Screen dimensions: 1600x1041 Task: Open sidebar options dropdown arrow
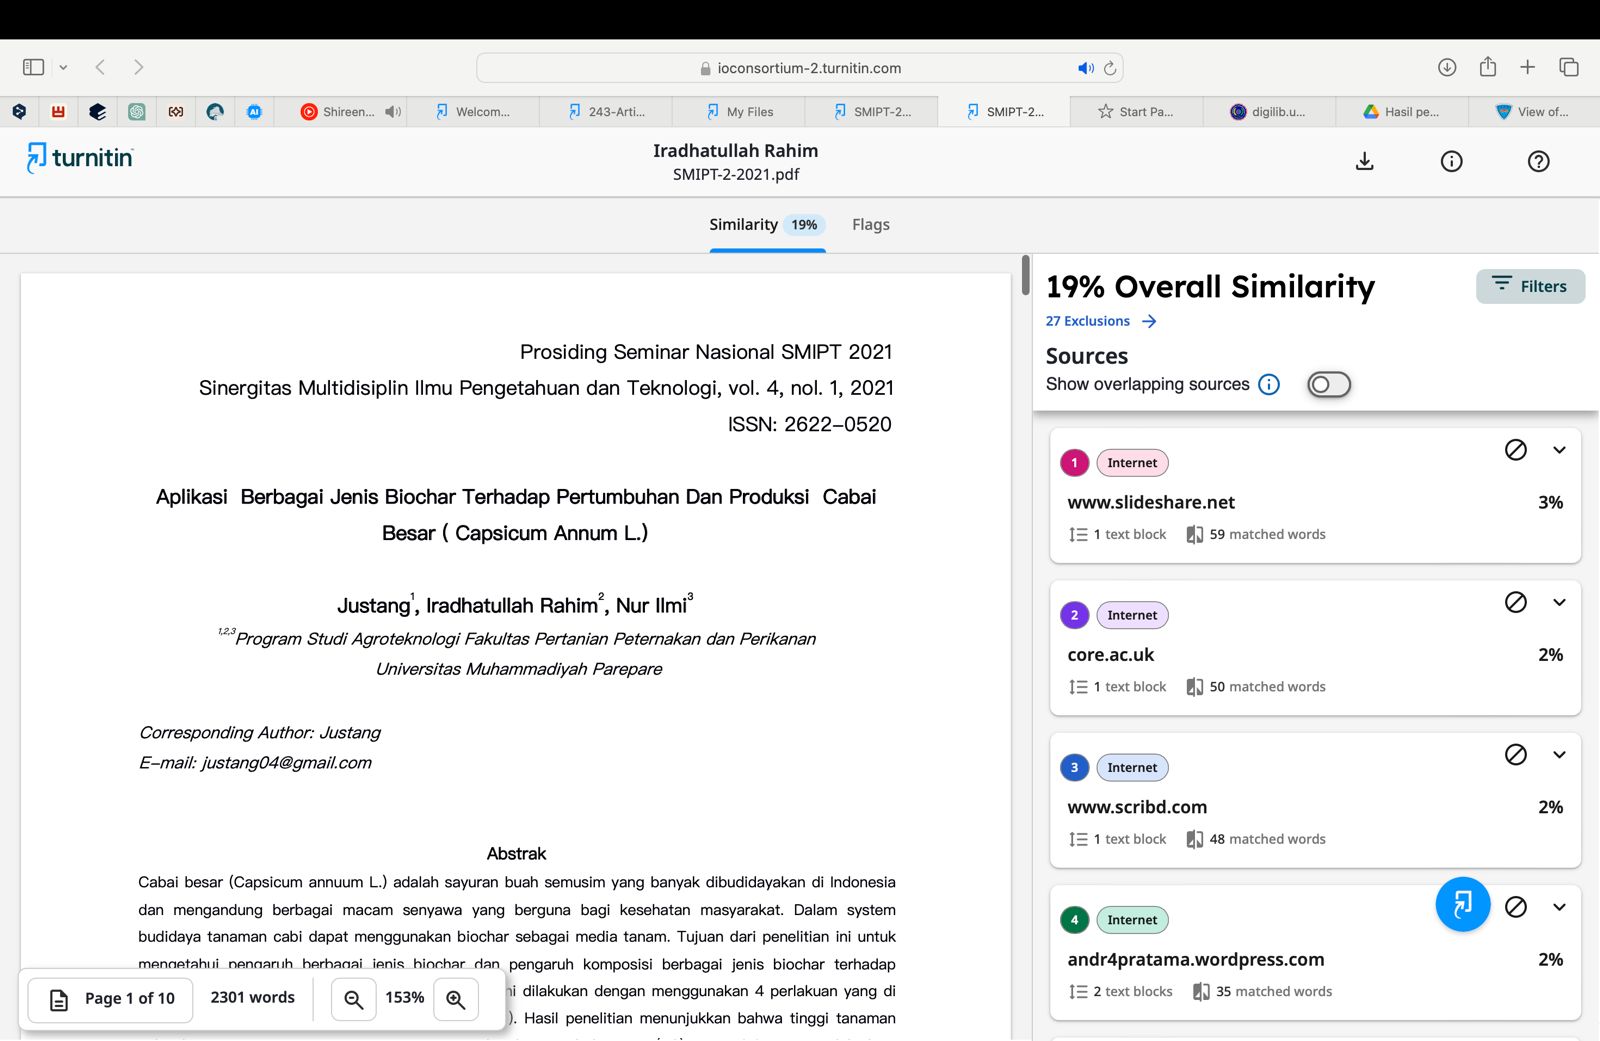pyautogui.click(x=63, y=67)
